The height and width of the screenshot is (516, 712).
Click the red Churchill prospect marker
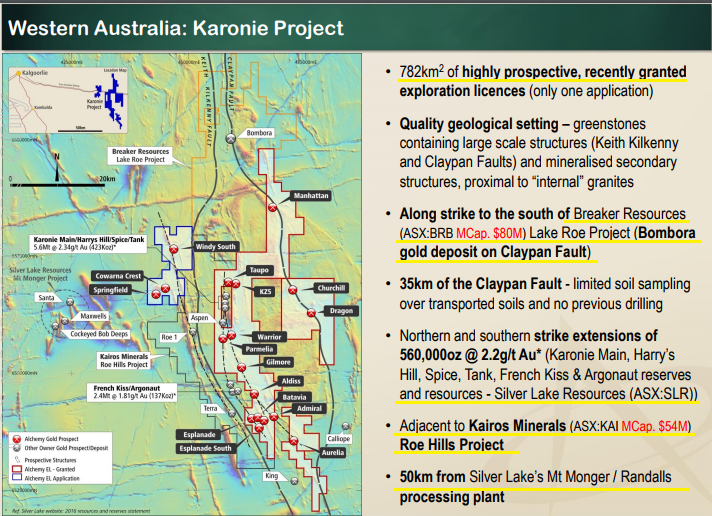293,290
